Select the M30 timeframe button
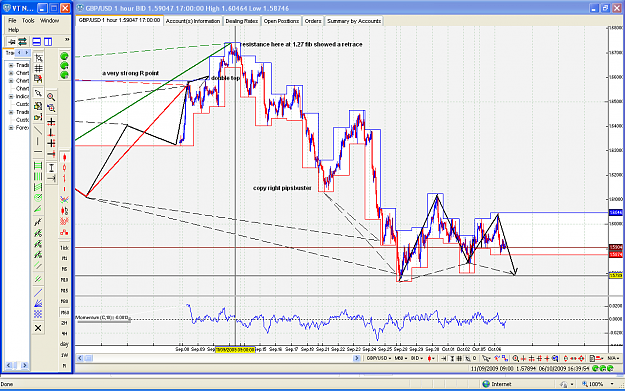The height and width of the screenshot is (391, 625). tap(64, 302)
